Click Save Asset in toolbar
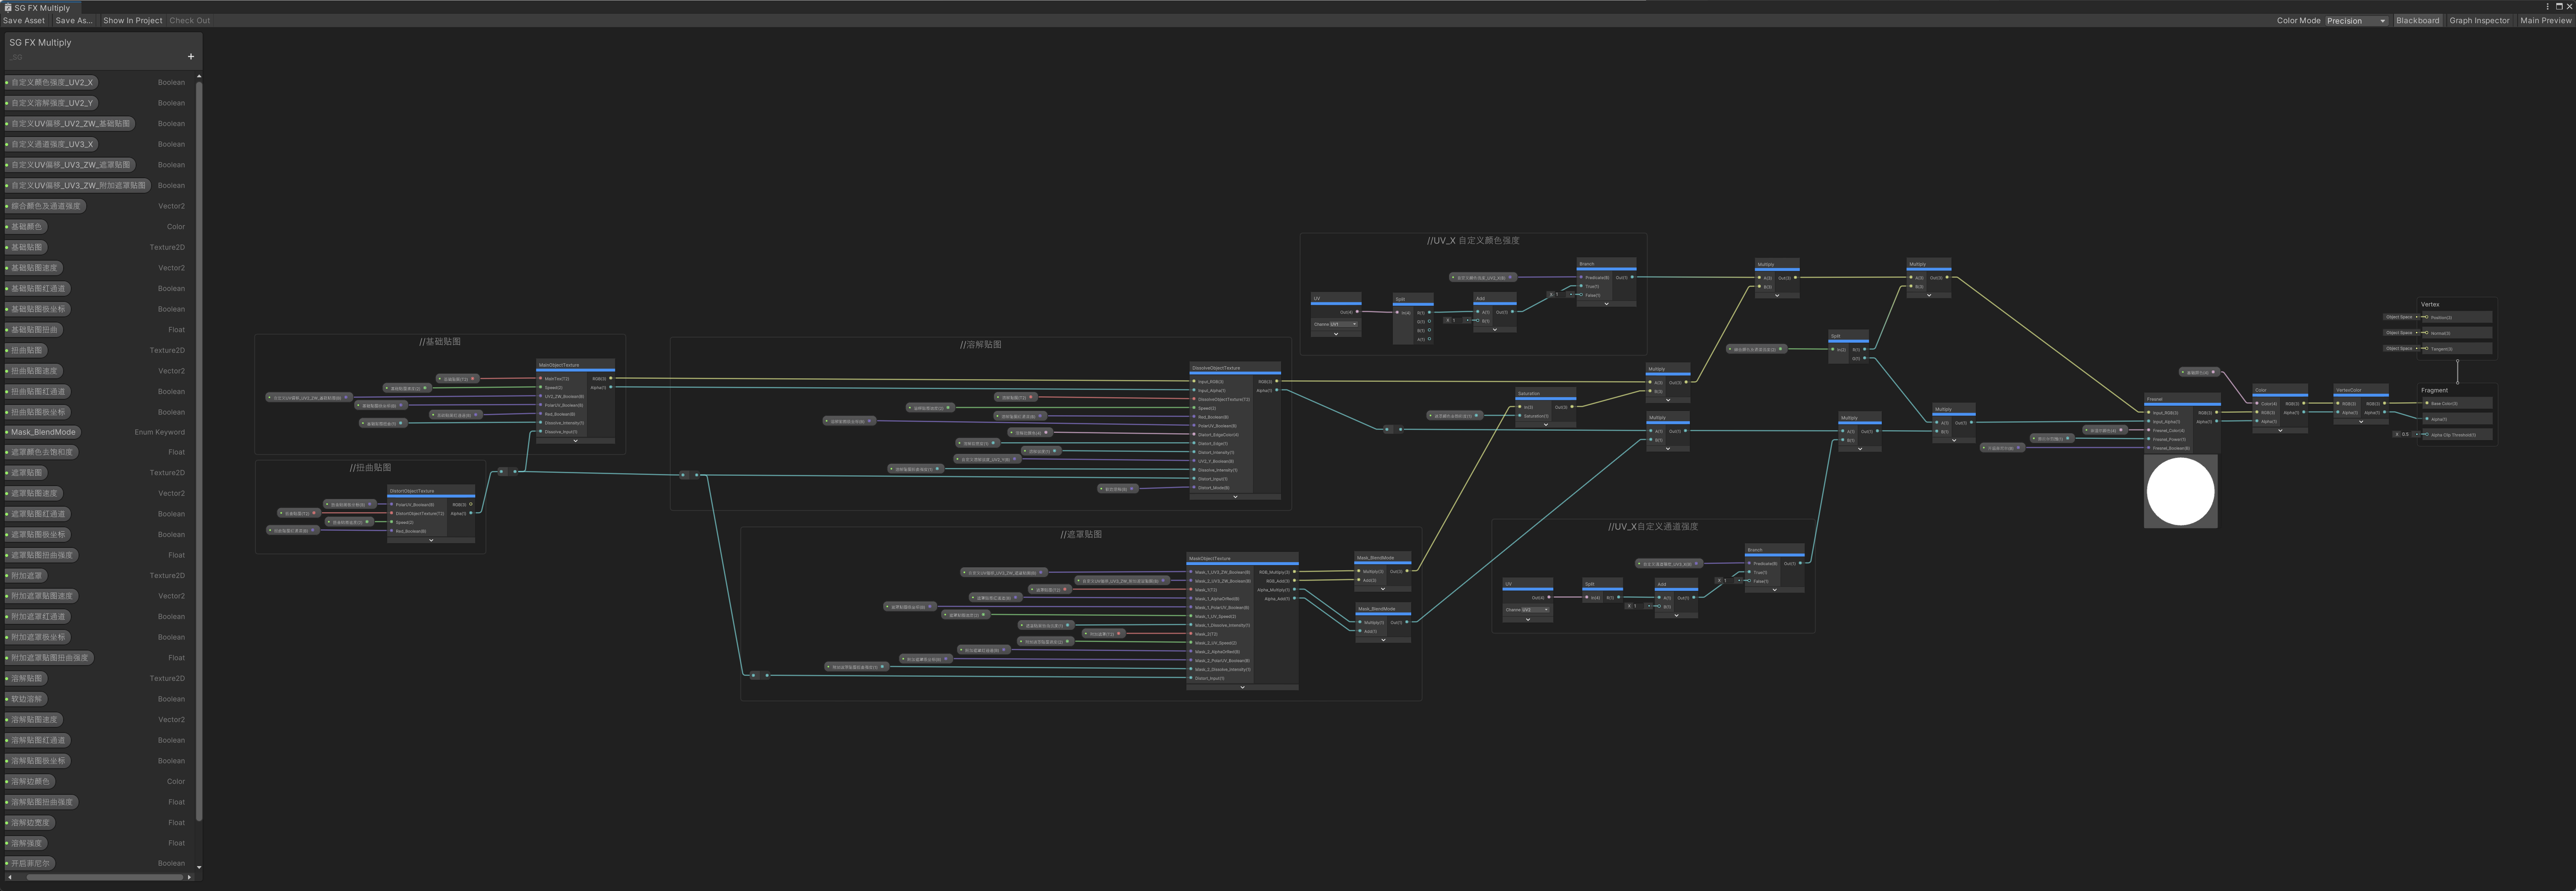 pos(24,20)
